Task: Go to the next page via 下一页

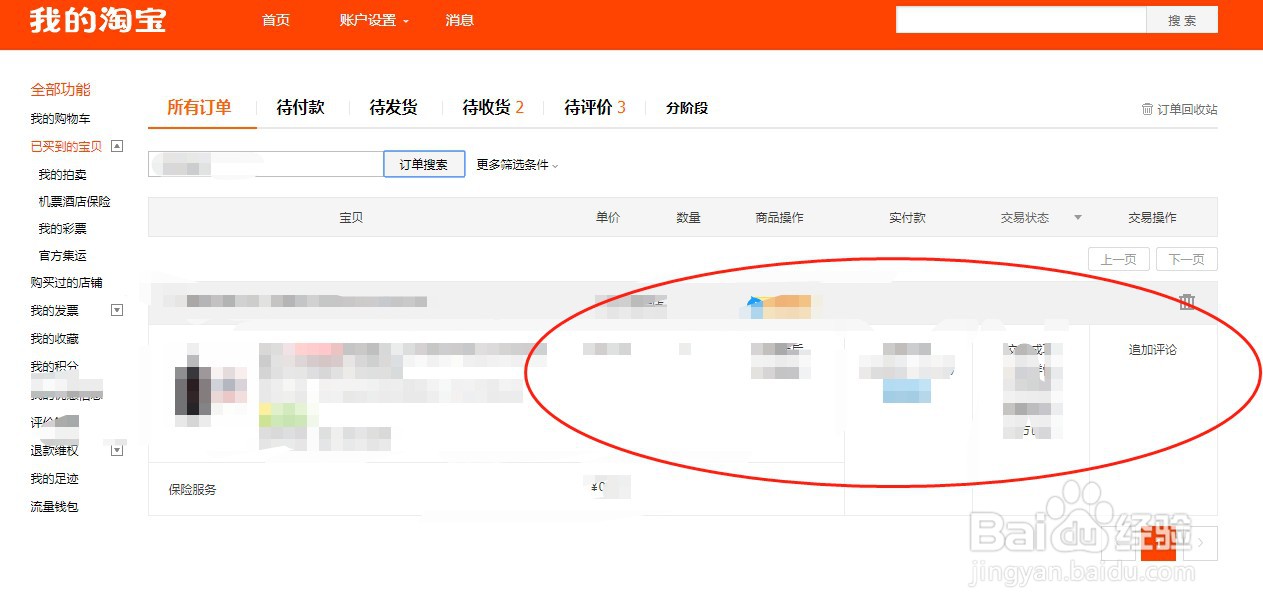Action: 1186,258
